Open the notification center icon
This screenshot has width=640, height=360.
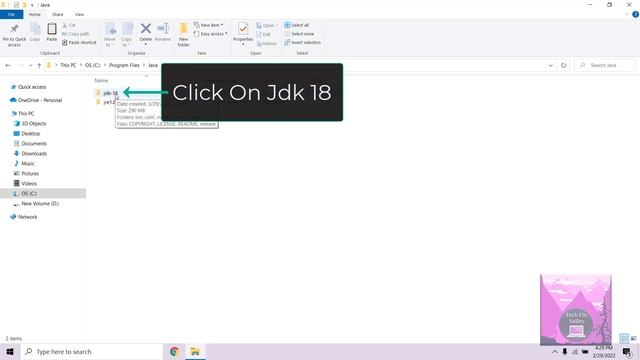coord(627,352)
